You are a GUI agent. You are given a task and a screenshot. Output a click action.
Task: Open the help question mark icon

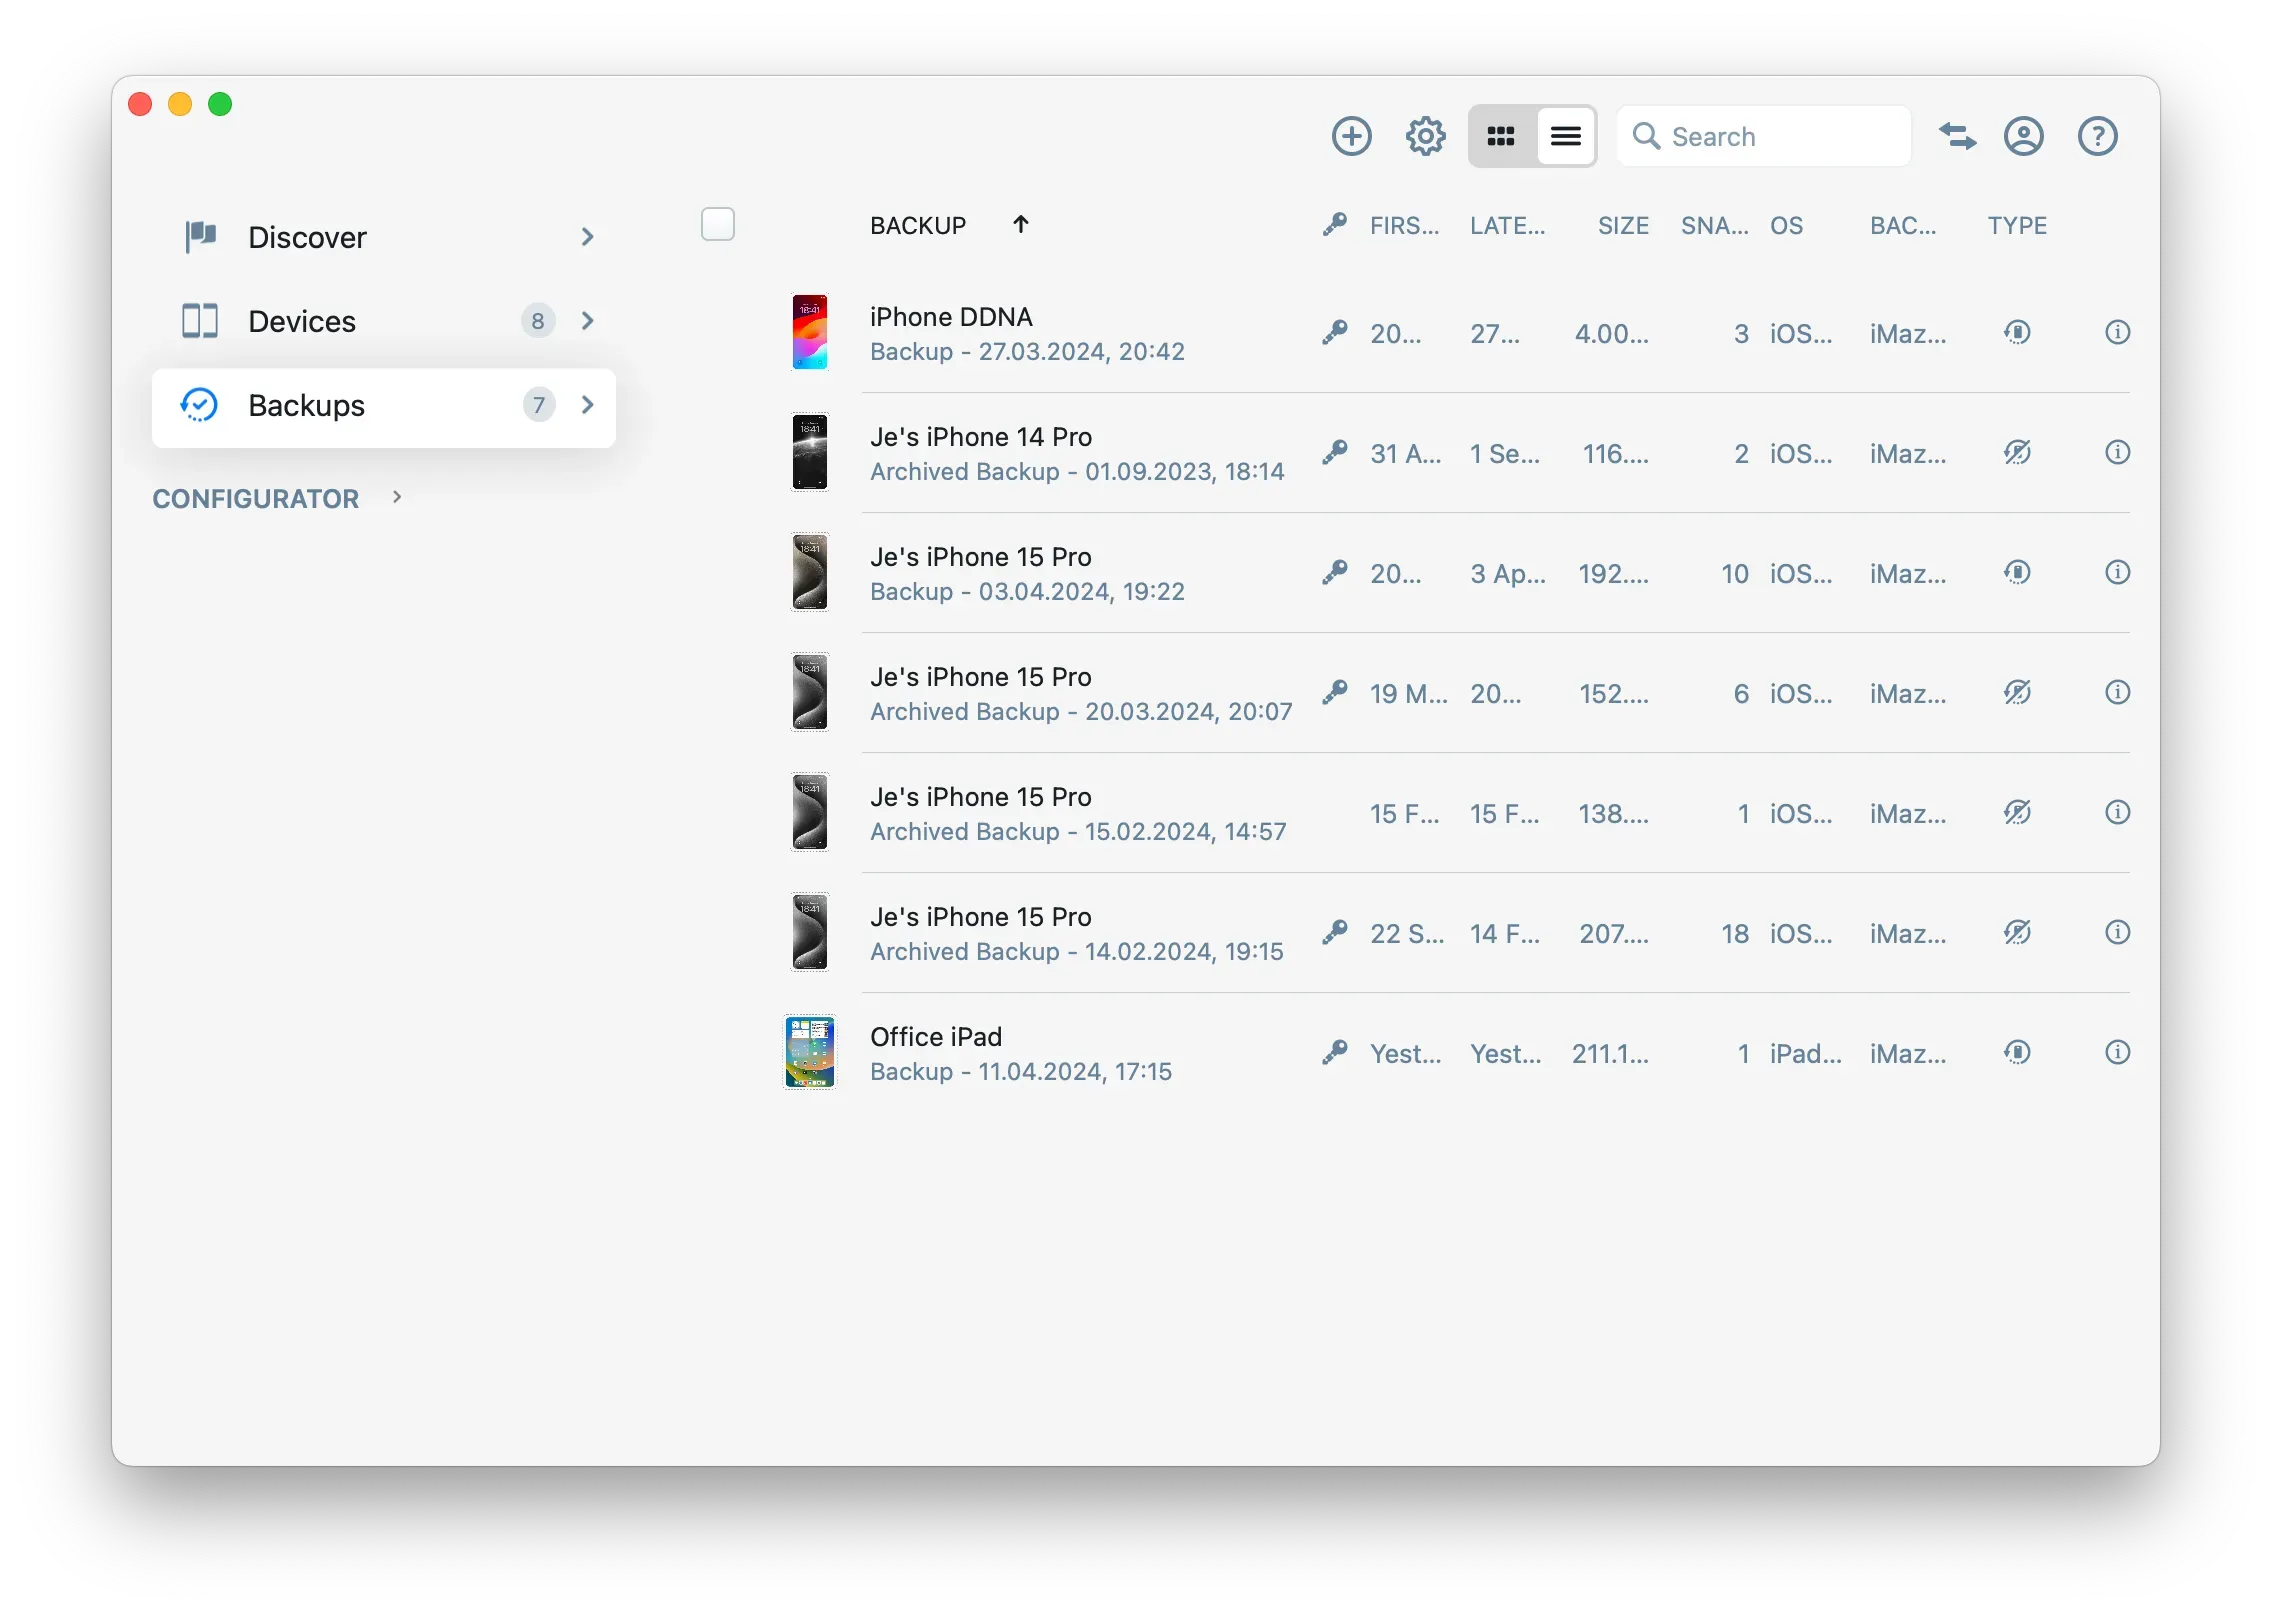[x=2097, y=136]
